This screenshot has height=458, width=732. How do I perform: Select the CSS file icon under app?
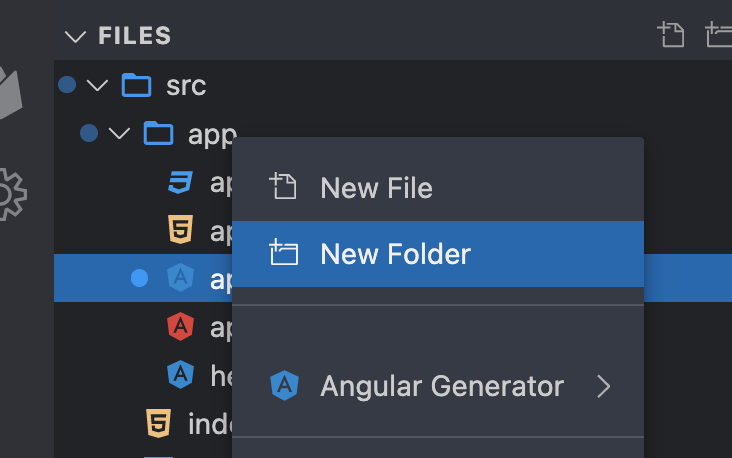click(180, 182)
